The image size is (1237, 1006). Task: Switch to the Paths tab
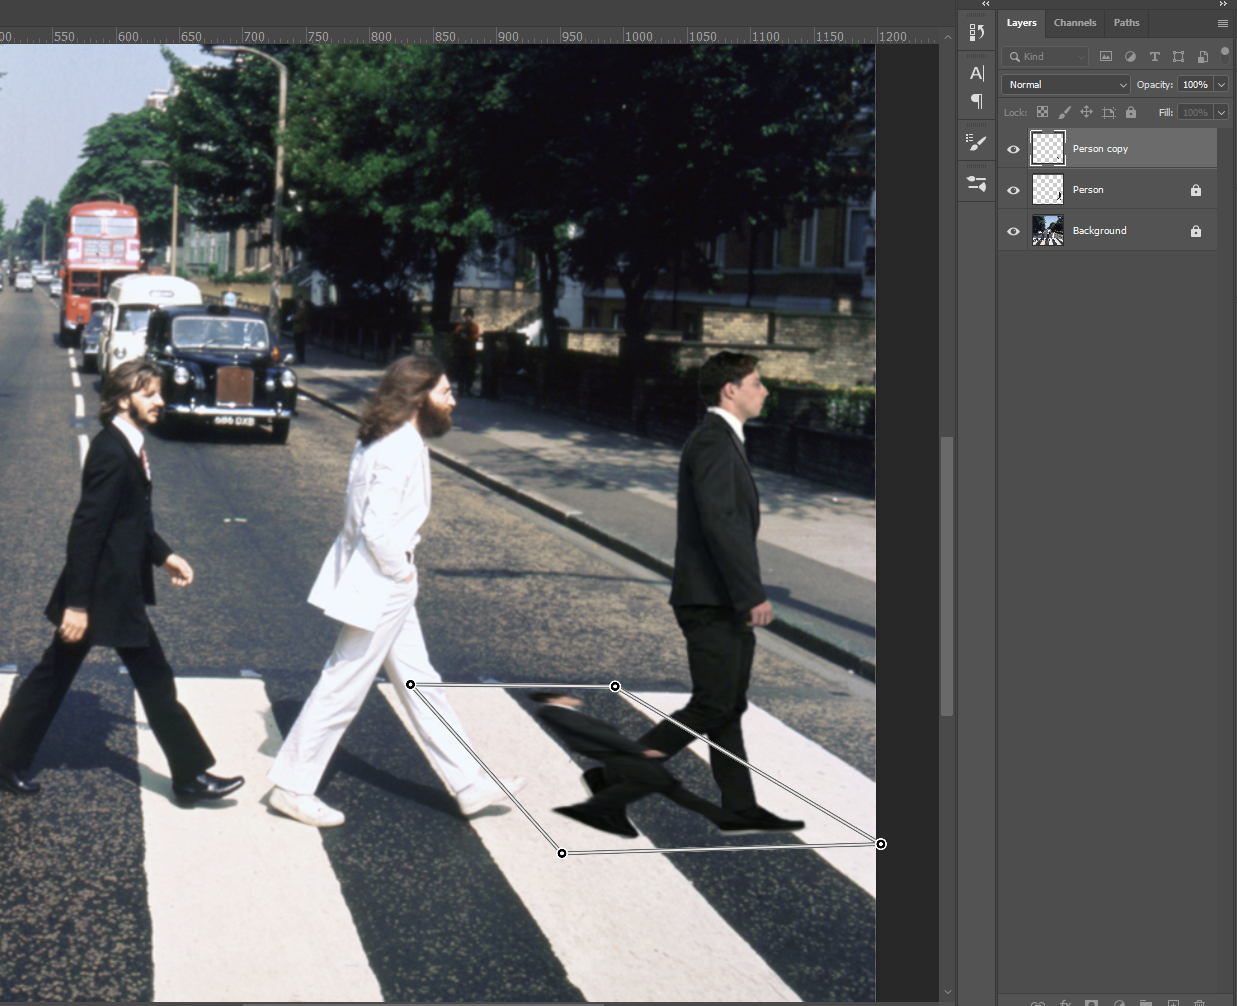click(1127, 23)
